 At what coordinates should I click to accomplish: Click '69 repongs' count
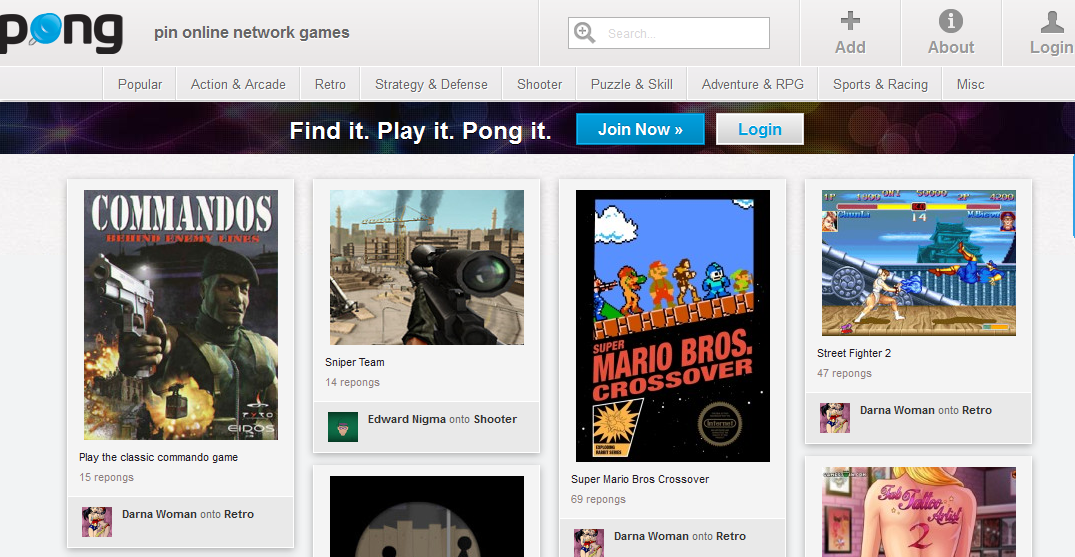tap(598, 499)
